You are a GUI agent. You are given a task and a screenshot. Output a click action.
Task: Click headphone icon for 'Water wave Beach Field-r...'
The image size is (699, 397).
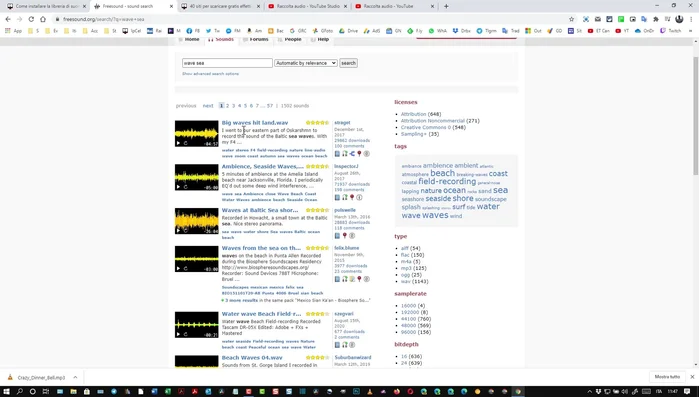[345, 345]
